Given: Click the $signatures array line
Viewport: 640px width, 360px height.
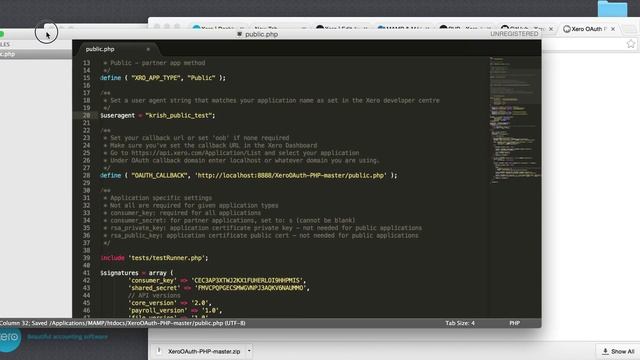Looking at the screenshot, I should click(x=137, y=273).
